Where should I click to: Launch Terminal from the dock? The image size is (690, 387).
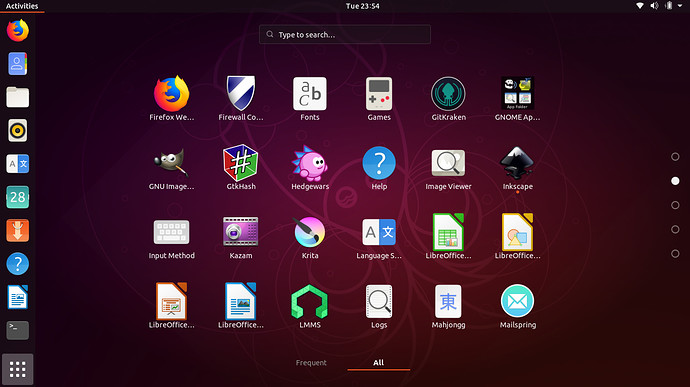point(18,330)
